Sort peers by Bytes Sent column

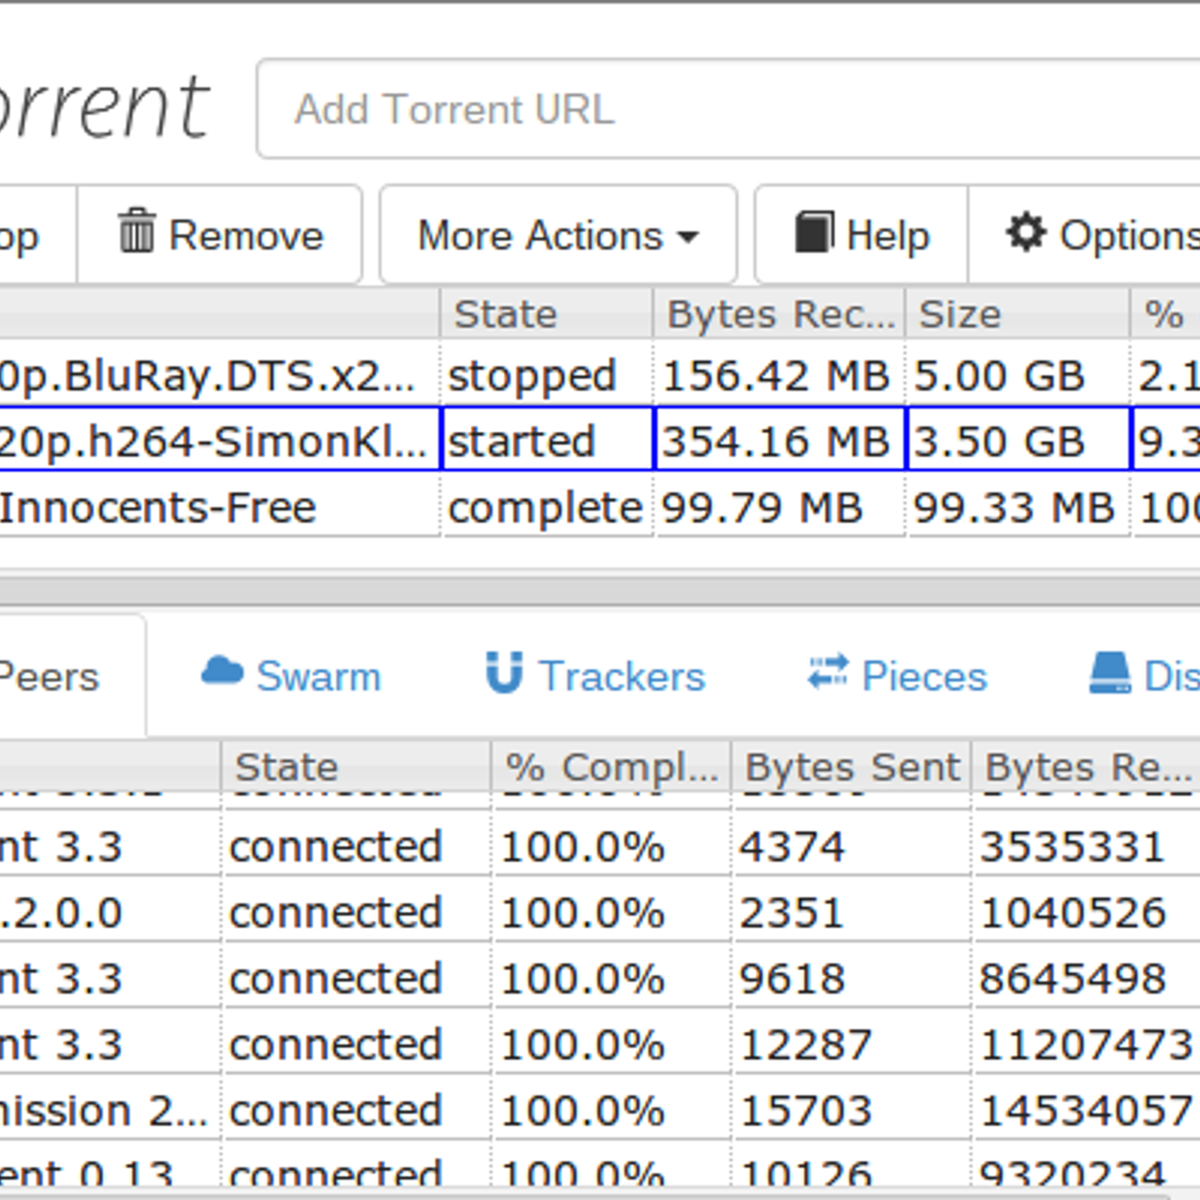click(851, 768)
